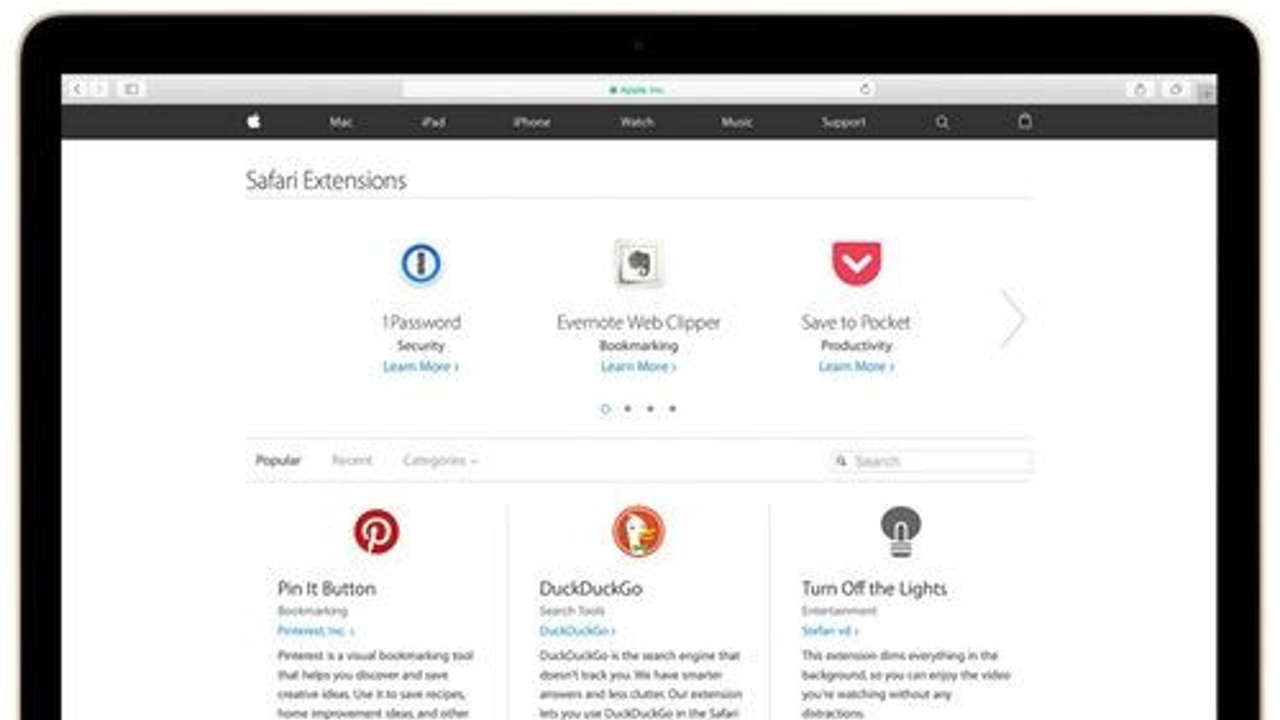Open the search magnifier in Apple nav bar
1280x720 pixels.
click(x=942, y=122)
